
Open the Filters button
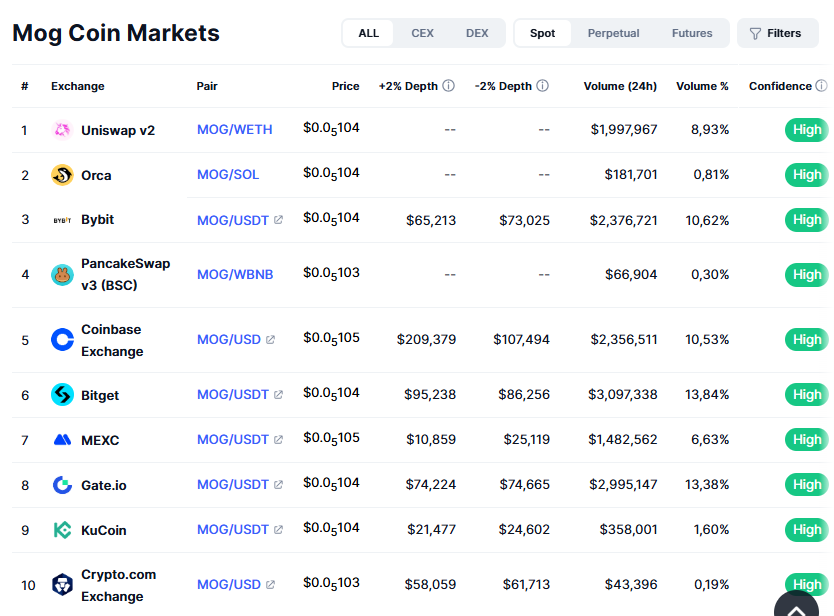point(778,33)
